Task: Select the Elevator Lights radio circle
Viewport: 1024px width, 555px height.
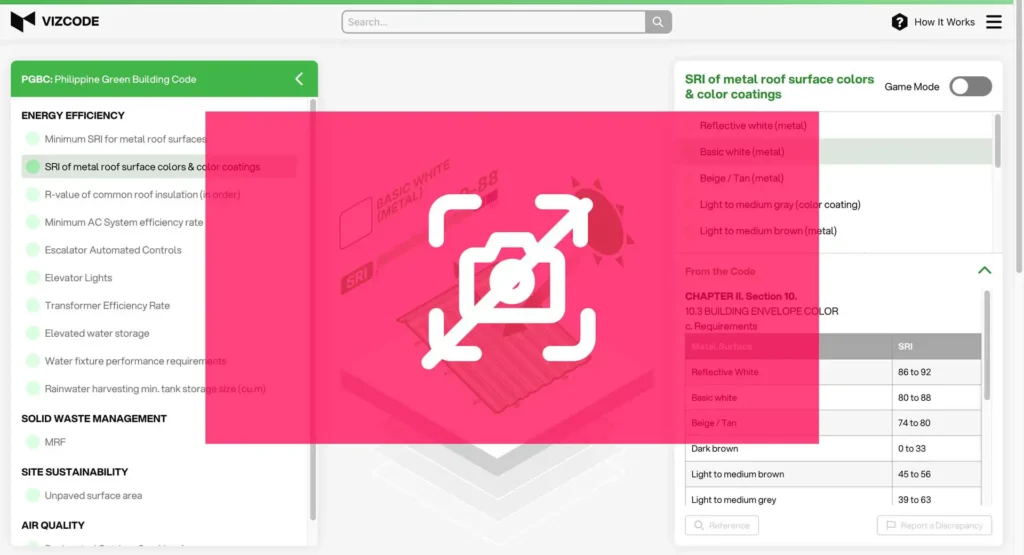Action: [x=33, y=278]
